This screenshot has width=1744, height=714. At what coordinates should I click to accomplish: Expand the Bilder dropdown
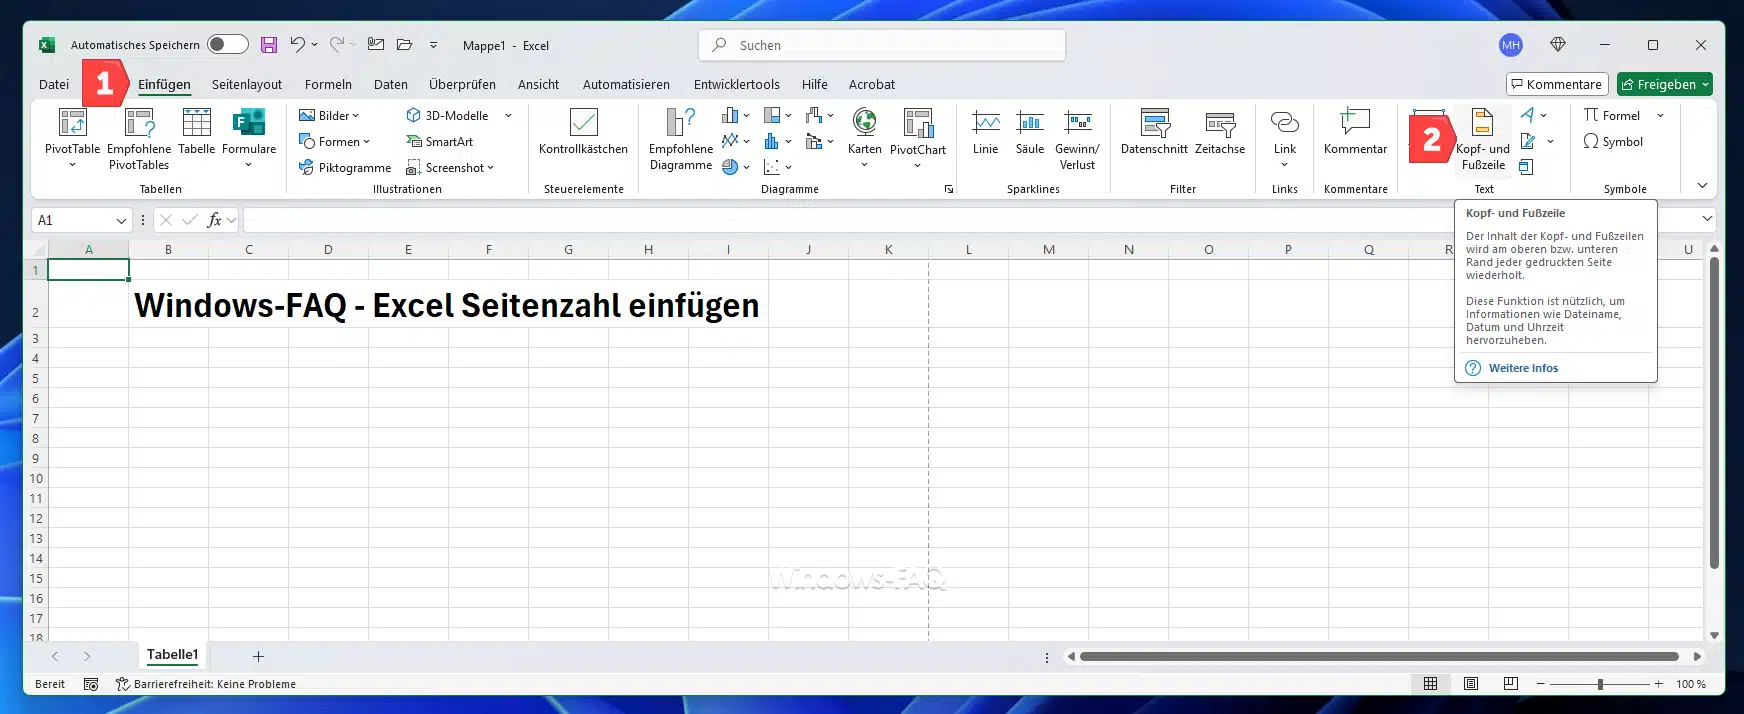330,116
